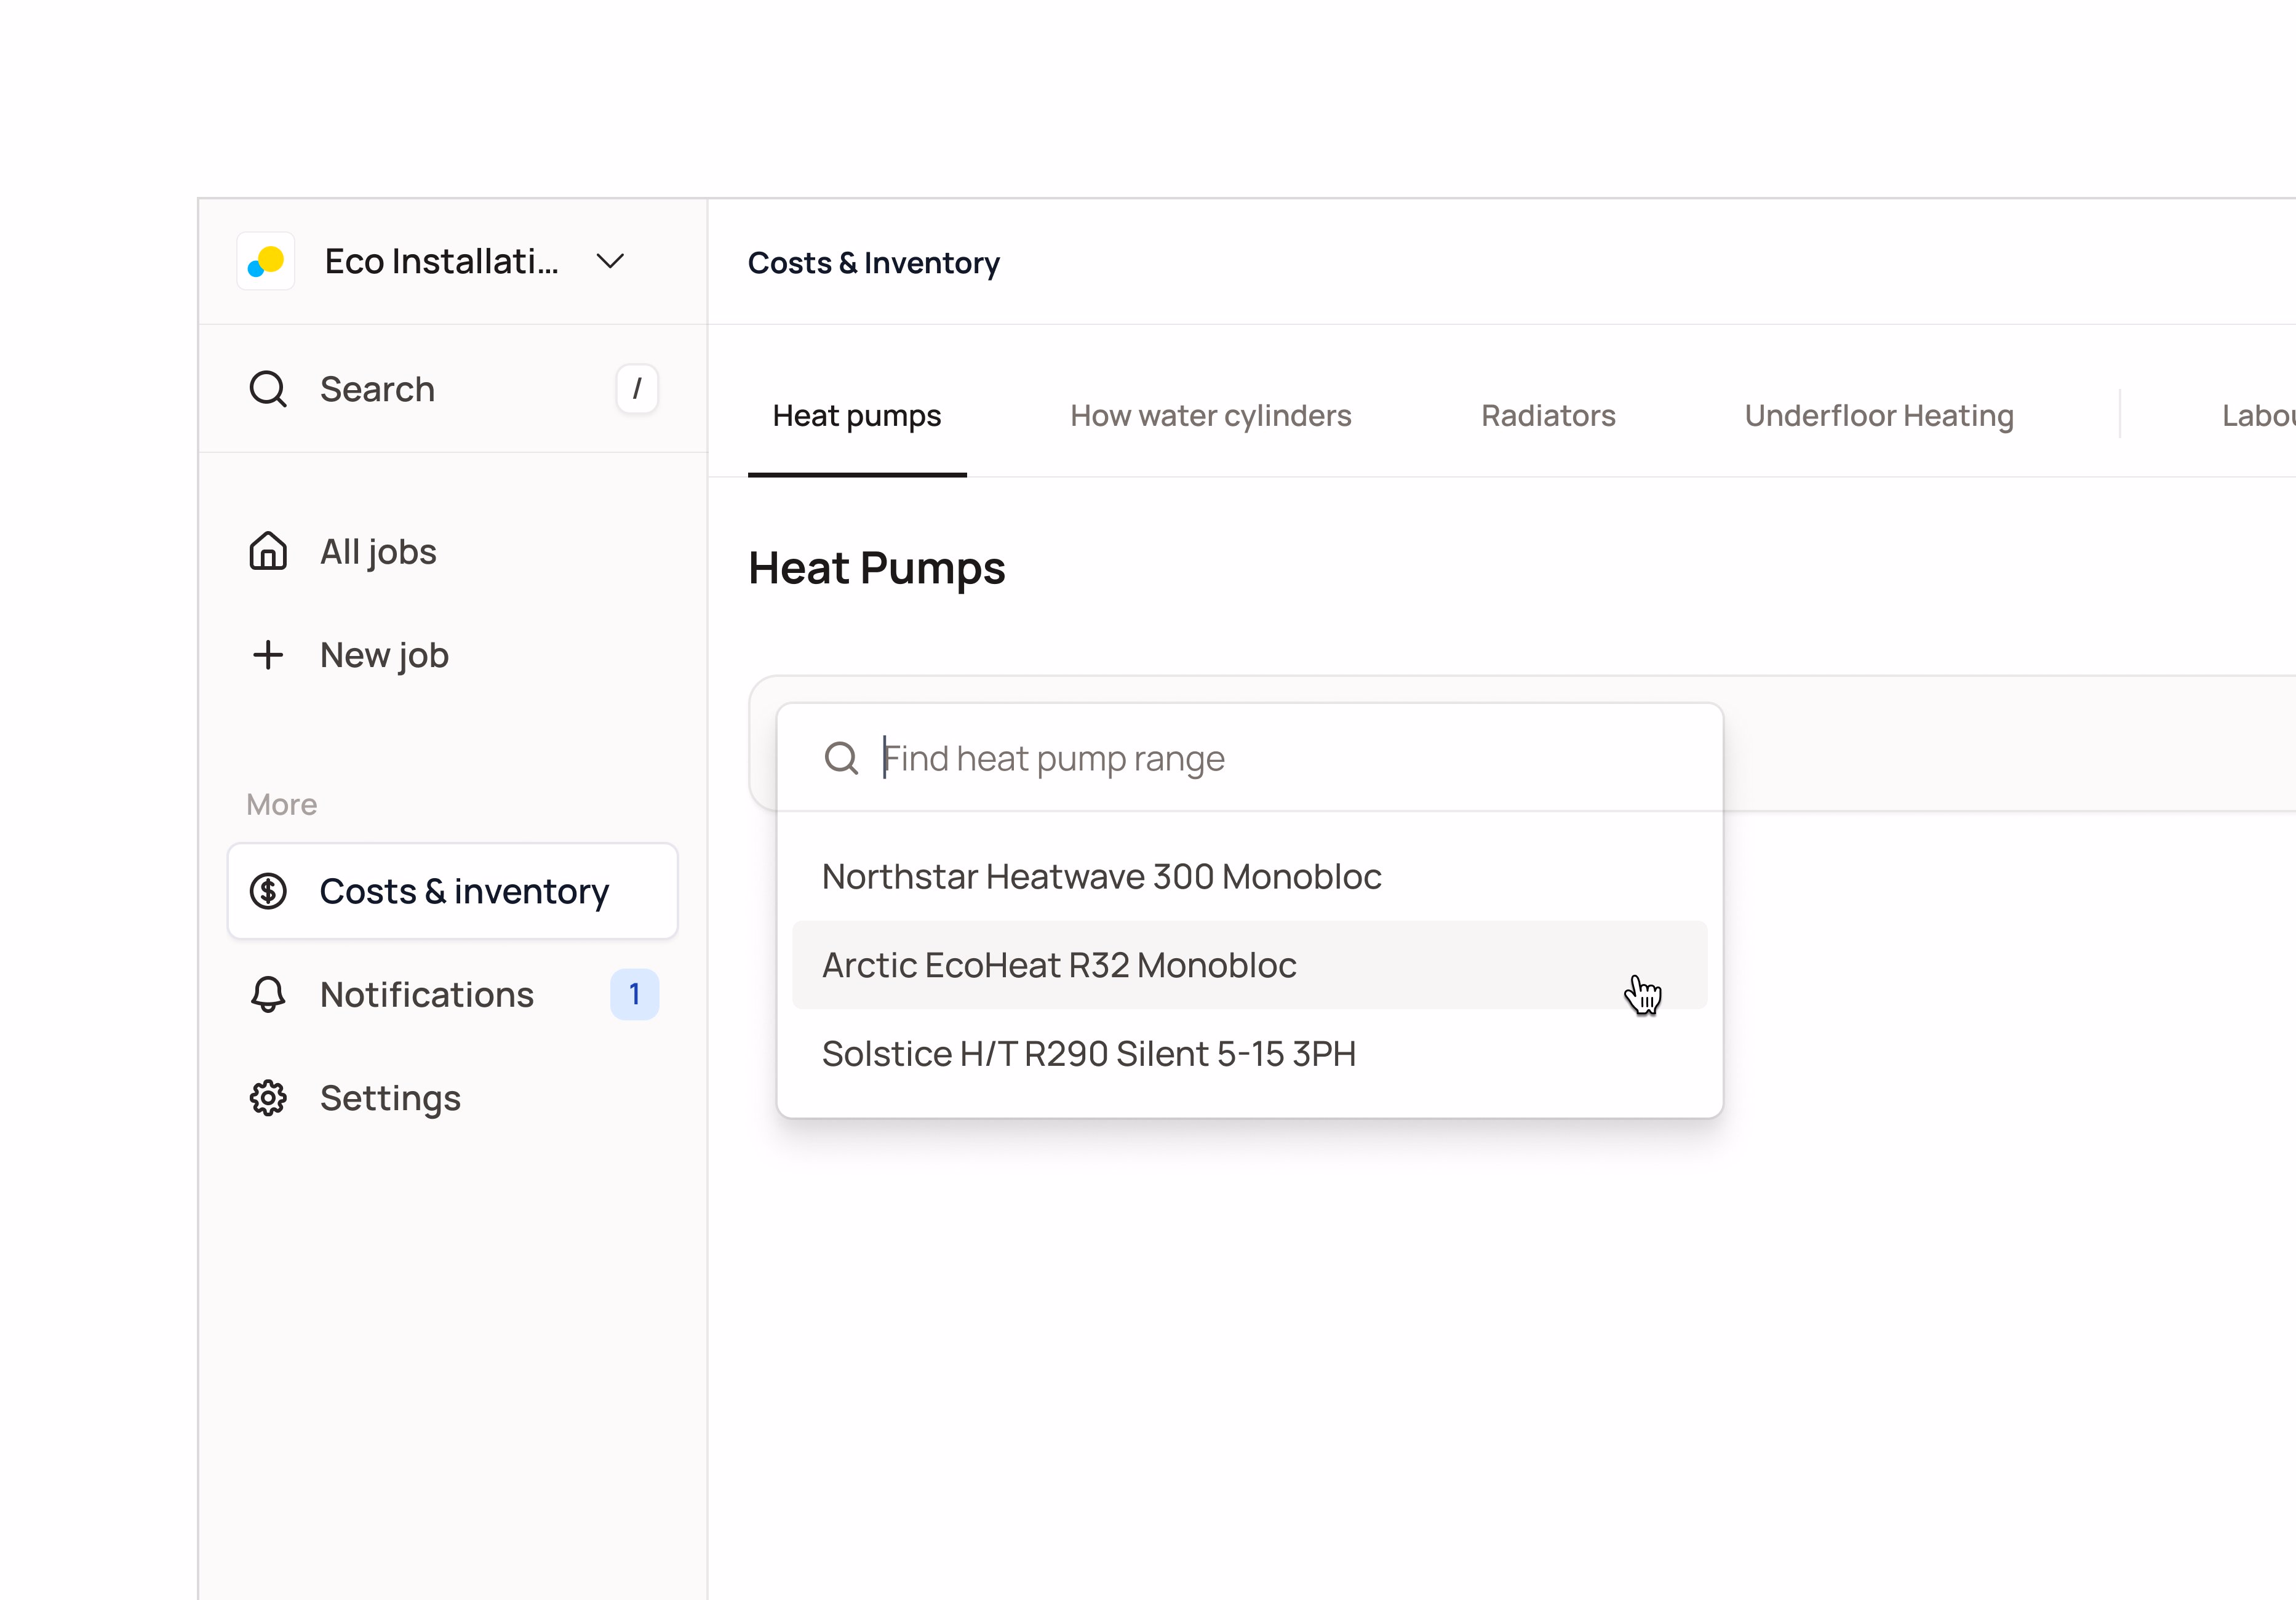Switch to the Heat pumps tab
This screenshot has width=2296, height=1600.
point(857,416)
